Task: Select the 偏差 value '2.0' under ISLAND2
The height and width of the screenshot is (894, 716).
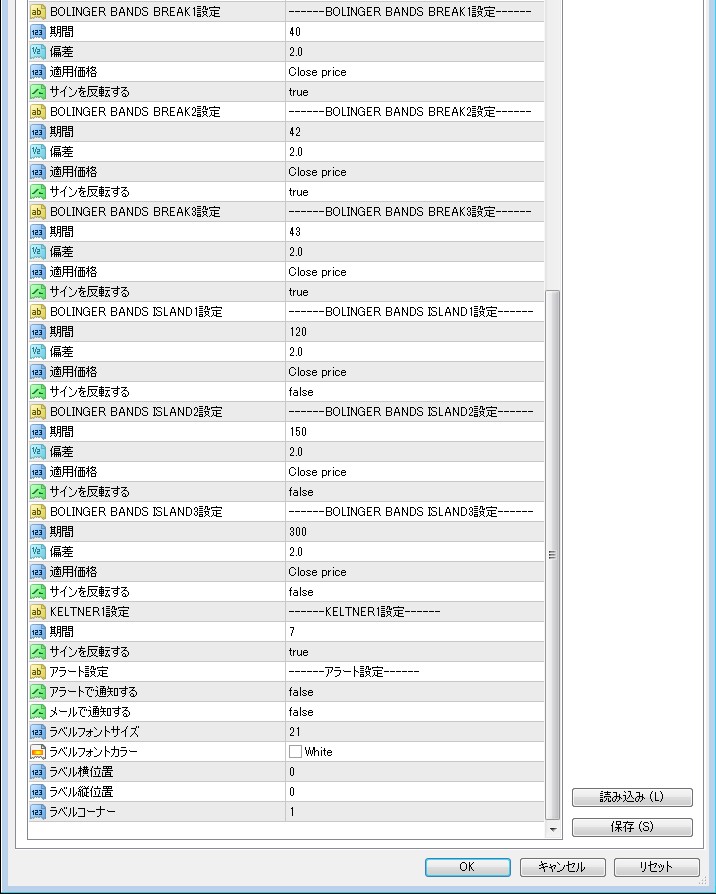Action: (x=296, y=452)
